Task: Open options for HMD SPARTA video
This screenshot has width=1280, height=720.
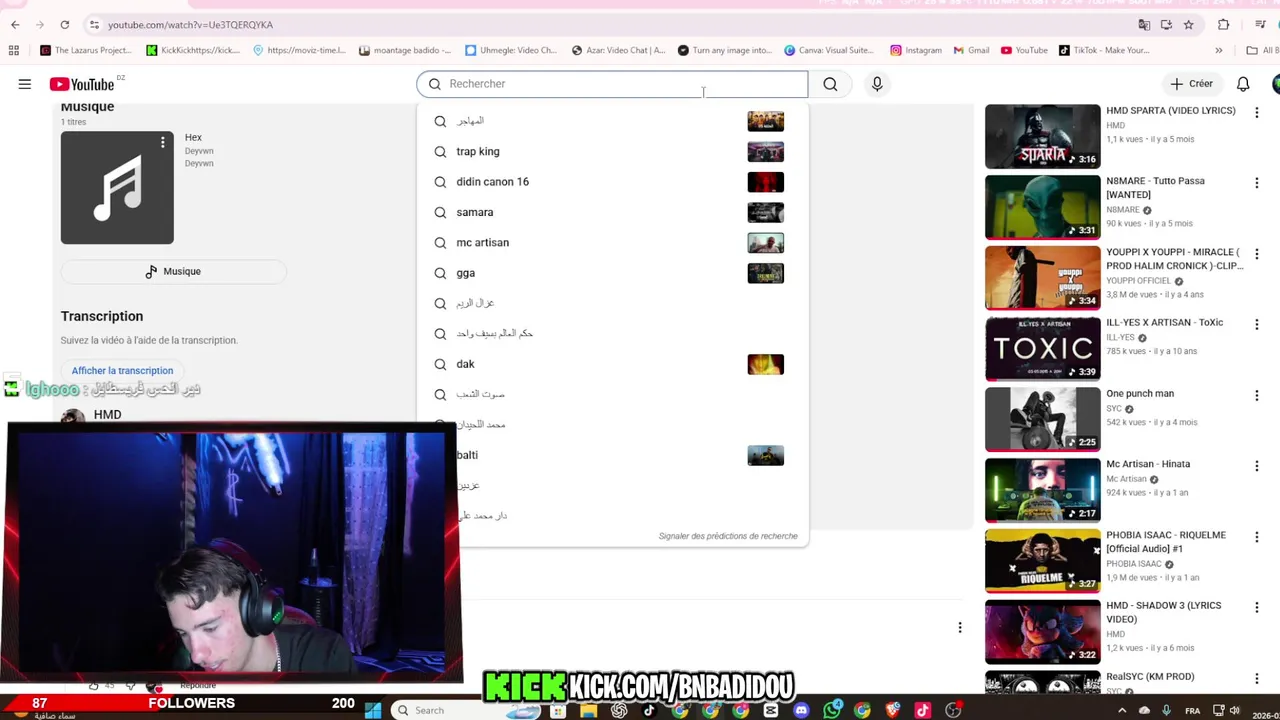Action: (1256, 113)
